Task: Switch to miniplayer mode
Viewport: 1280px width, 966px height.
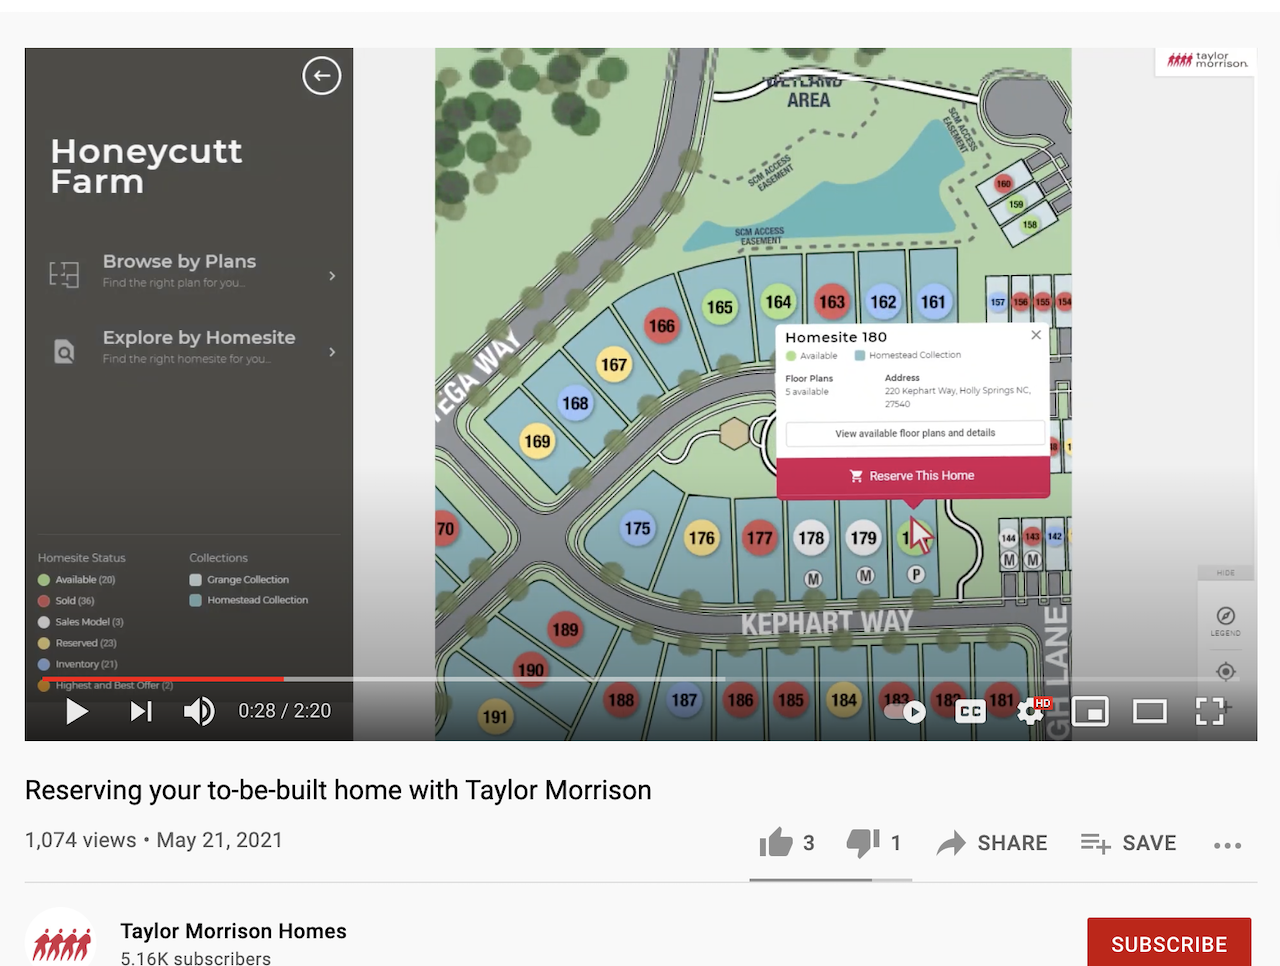Action: point(1090,712)
